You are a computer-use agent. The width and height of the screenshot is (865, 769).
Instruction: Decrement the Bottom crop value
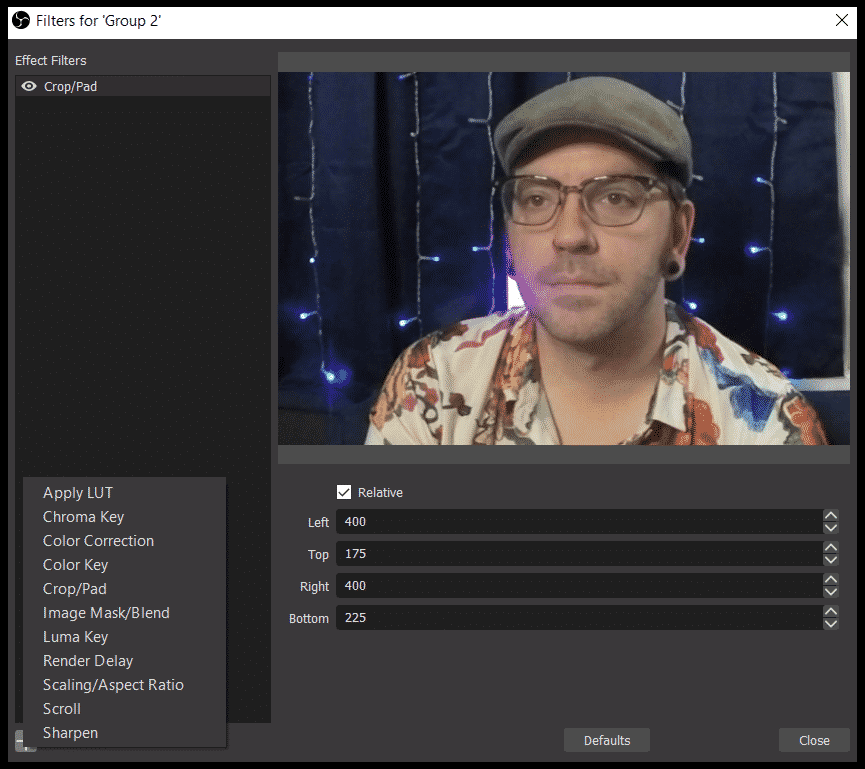[x=831, y=623]
